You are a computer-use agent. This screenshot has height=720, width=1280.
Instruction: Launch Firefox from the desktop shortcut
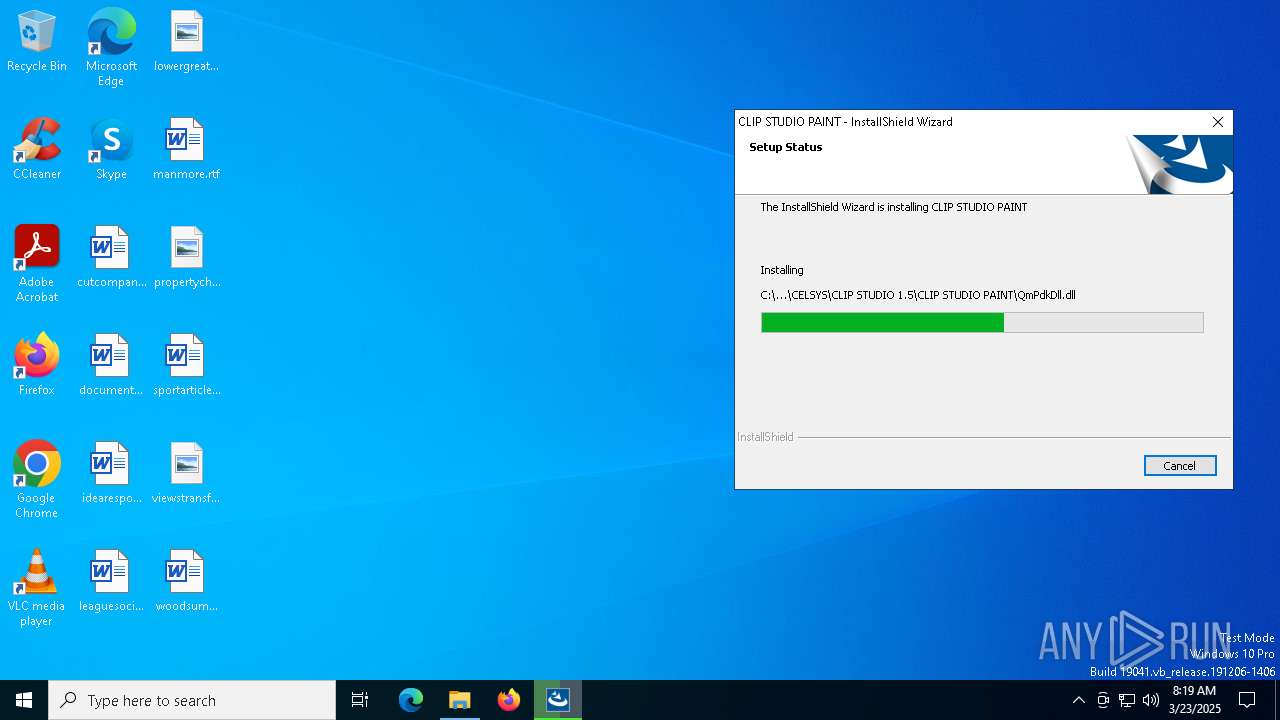[x=36, y=366]
